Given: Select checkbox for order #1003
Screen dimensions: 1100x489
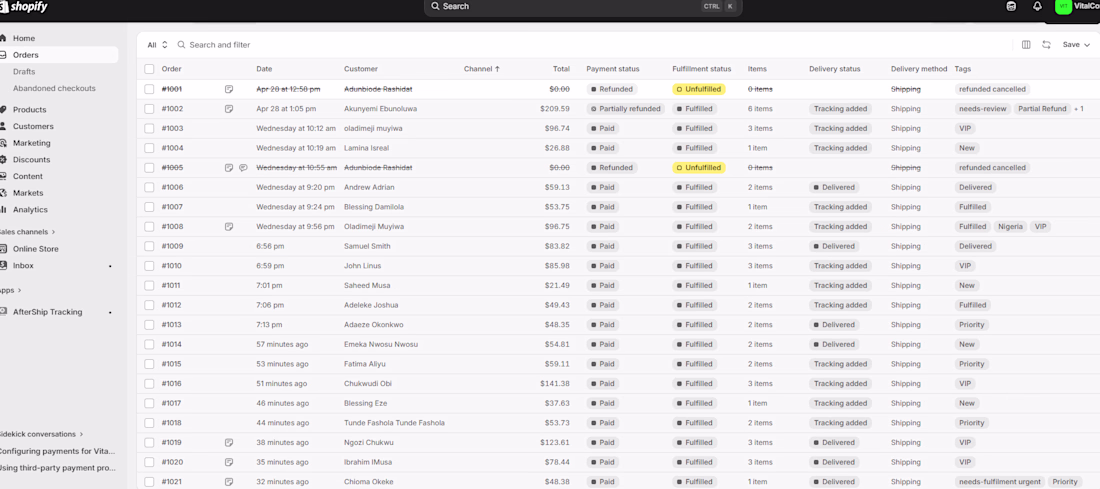Looking at the screenshot, I should (x=149, y=128).
